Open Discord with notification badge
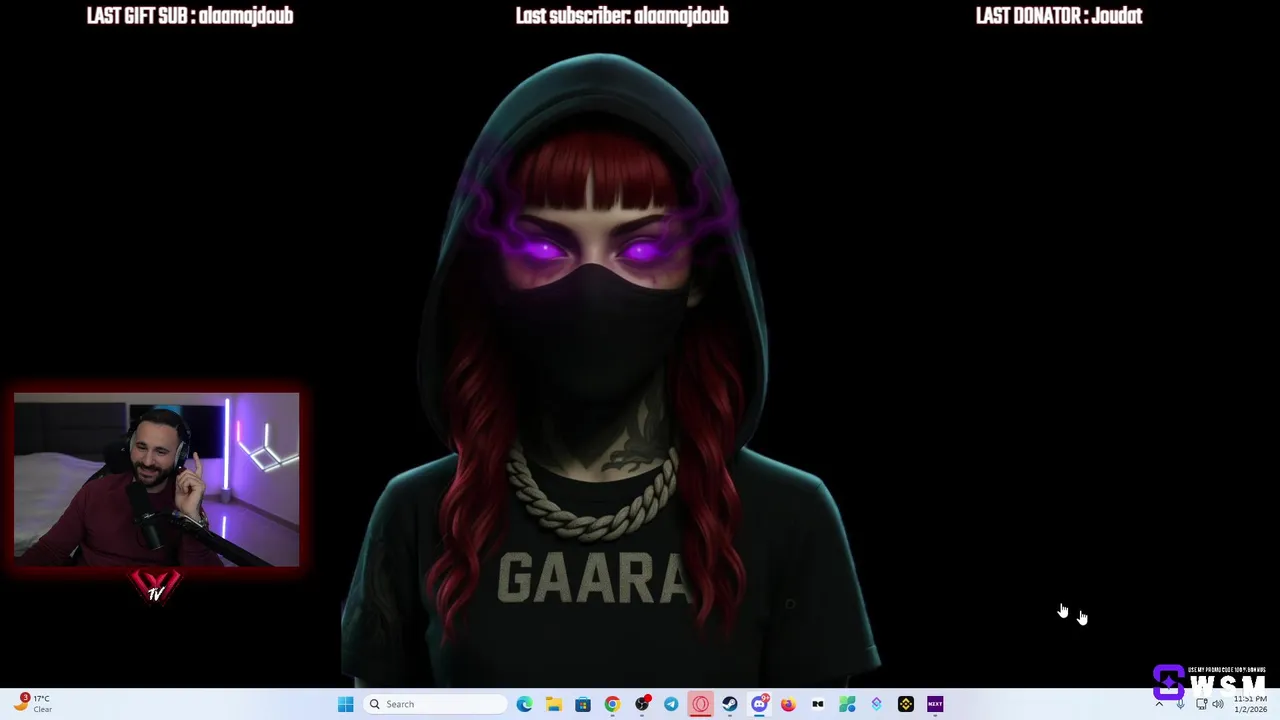1280x720 pixels. (759, 704)
